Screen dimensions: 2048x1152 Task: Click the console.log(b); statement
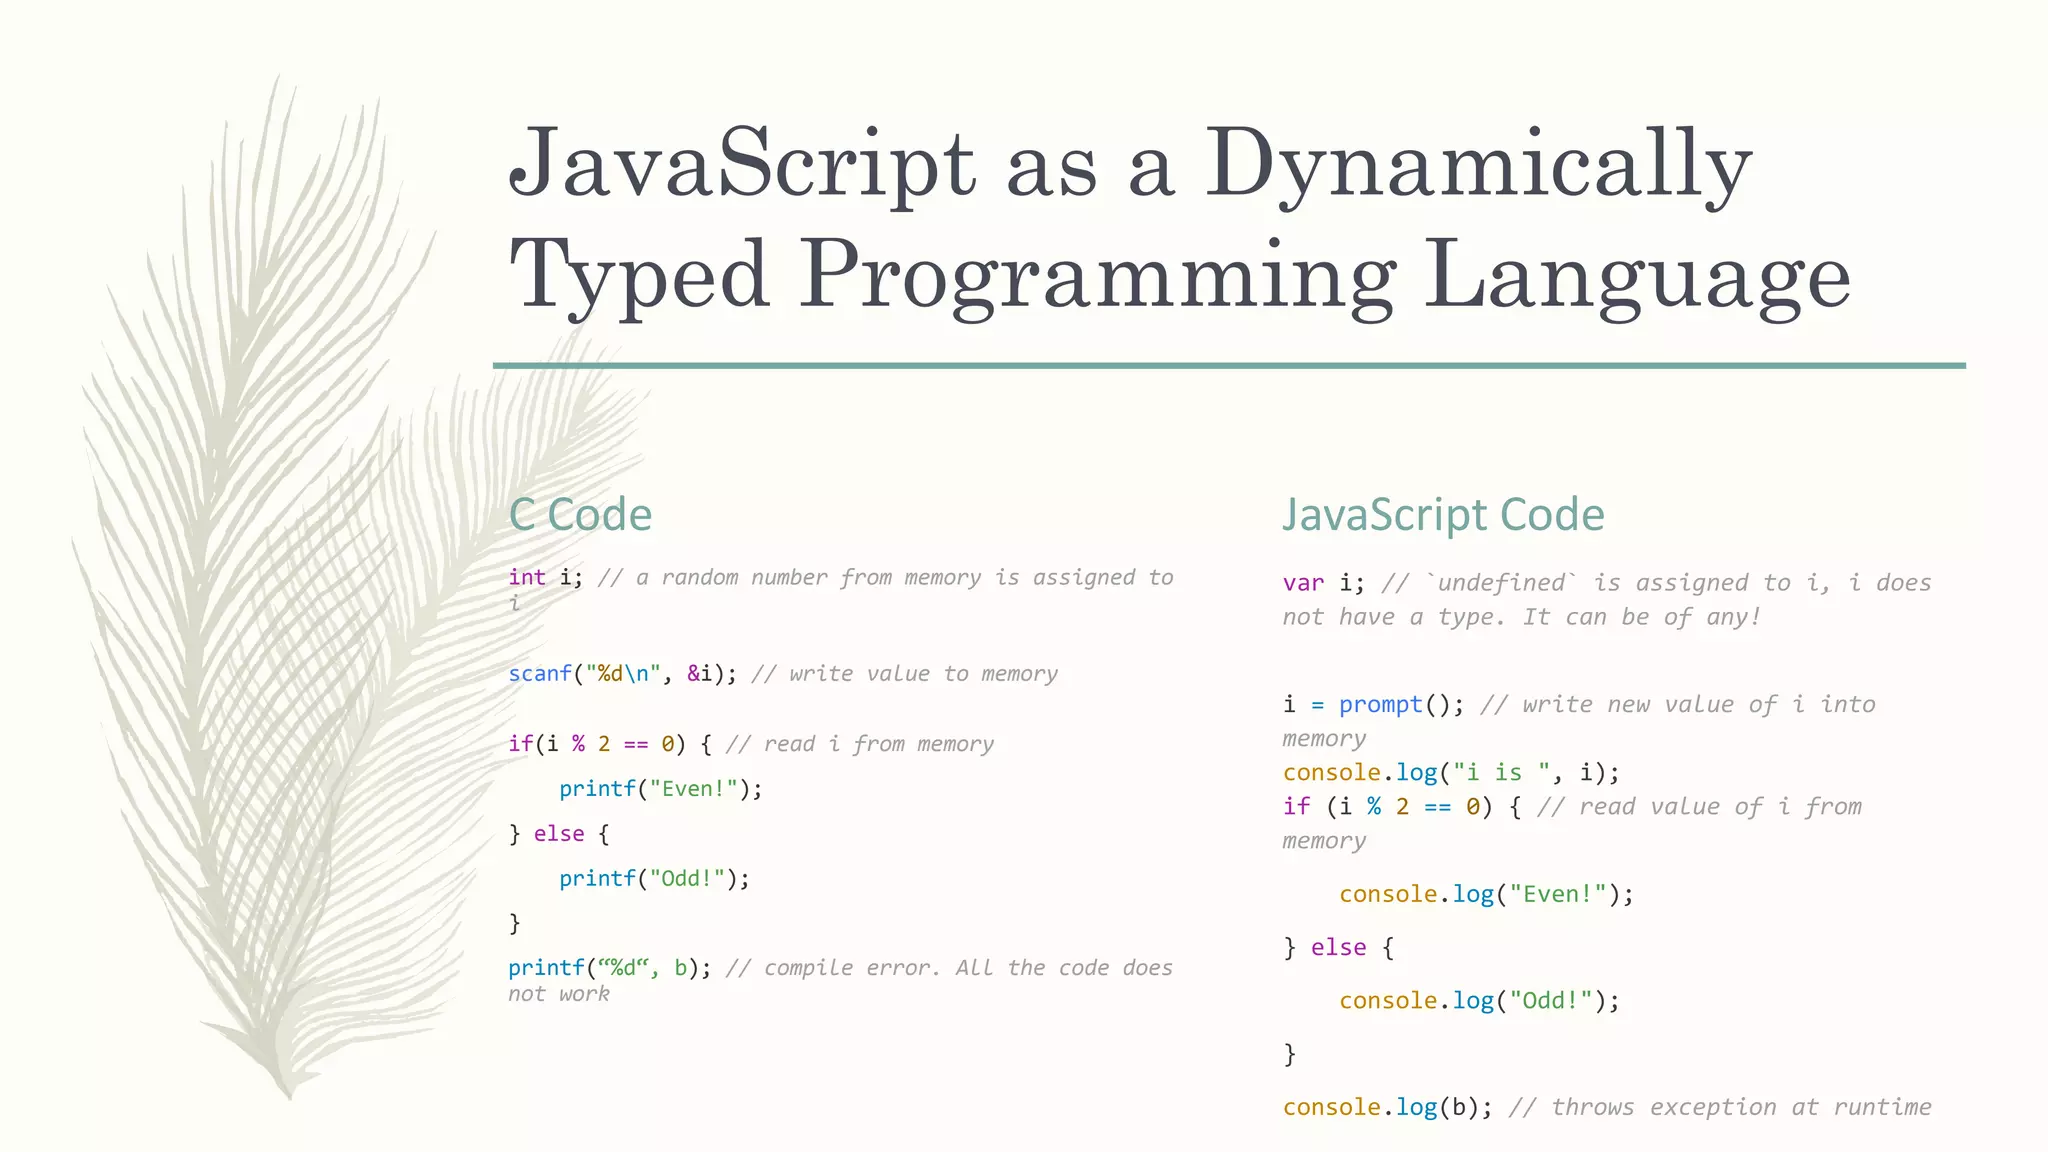(x=1387, y=1107)
